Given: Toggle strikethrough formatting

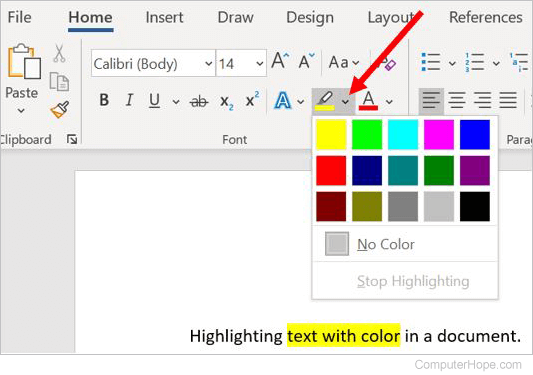Looking at the screenshot, I should [199, 102].
